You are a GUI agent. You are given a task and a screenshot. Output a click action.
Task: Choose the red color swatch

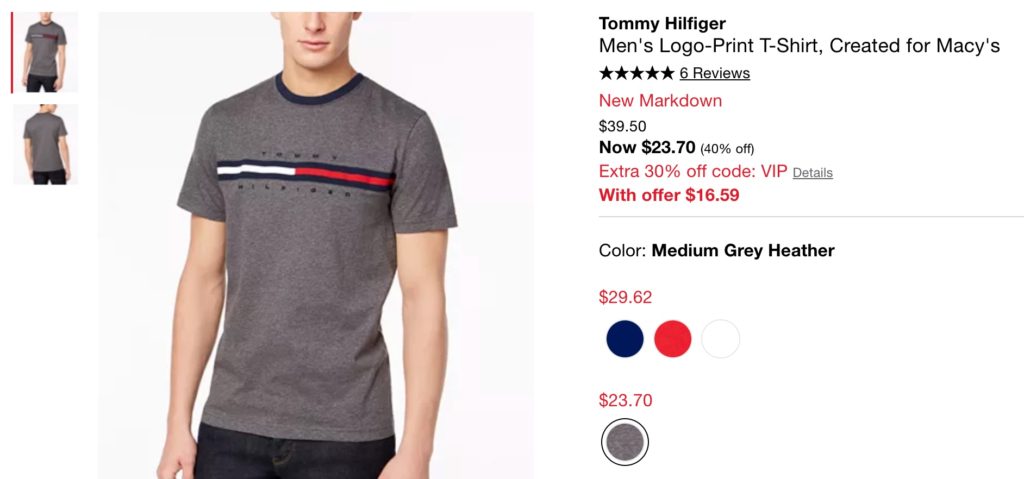tap(673, 339)
